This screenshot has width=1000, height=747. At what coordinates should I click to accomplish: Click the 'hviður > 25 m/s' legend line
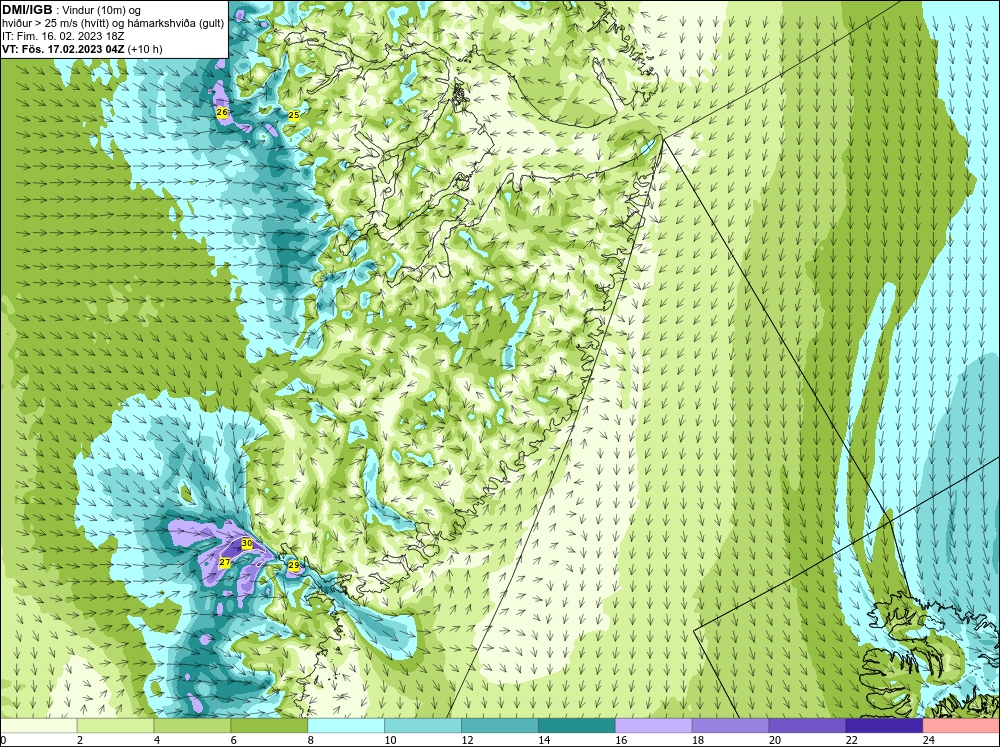click(113, 24)
